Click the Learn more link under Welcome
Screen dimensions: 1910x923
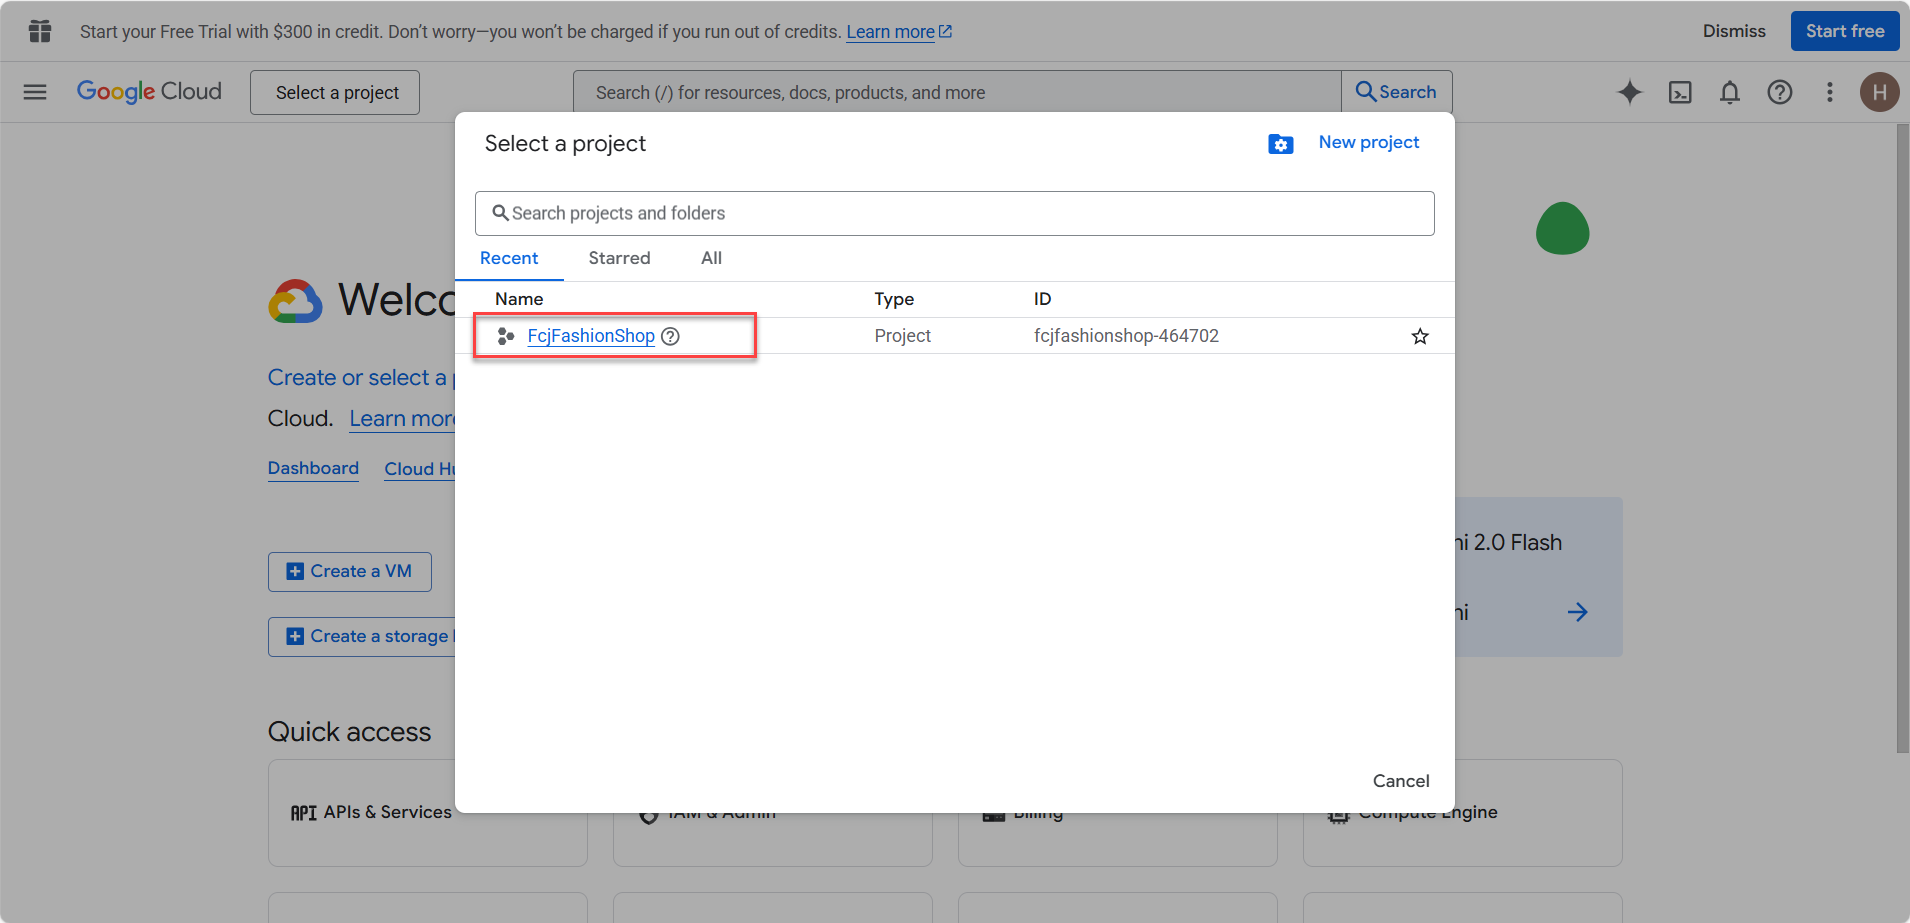(402, 419)
